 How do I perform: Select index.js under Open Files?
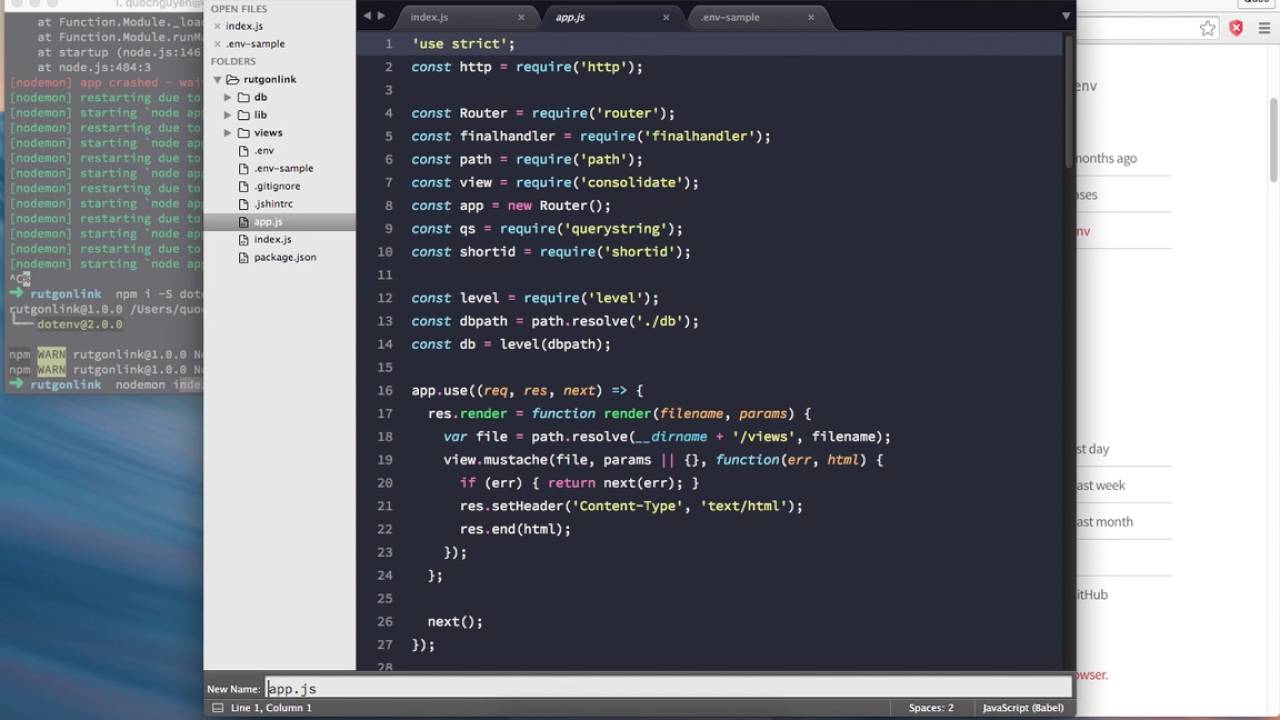pyautogui.click(x=245, y=26)
